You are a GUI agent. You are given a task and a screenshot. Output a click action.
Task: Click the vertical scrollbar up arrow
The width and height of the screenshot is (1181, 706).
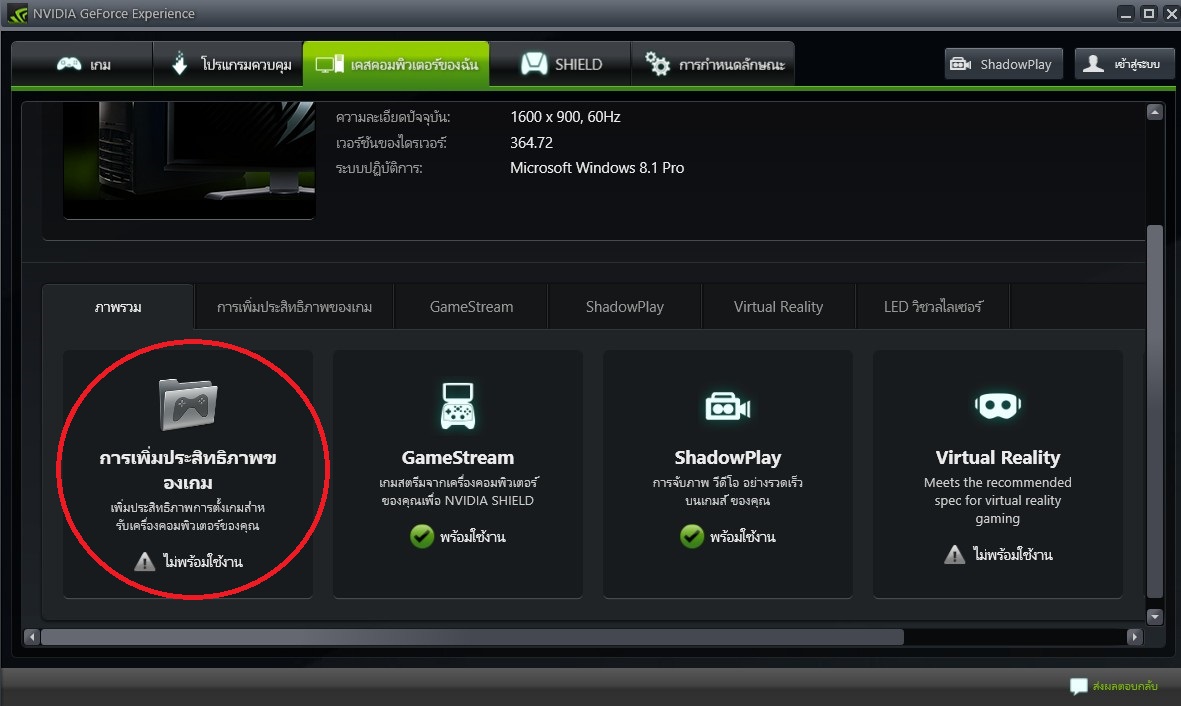pos(1155,112)
